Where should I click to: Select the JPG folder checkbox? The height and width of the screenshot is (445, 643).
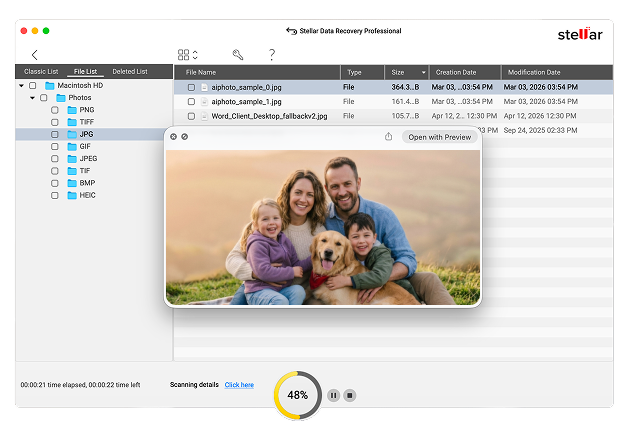click(x=55, y=134)
